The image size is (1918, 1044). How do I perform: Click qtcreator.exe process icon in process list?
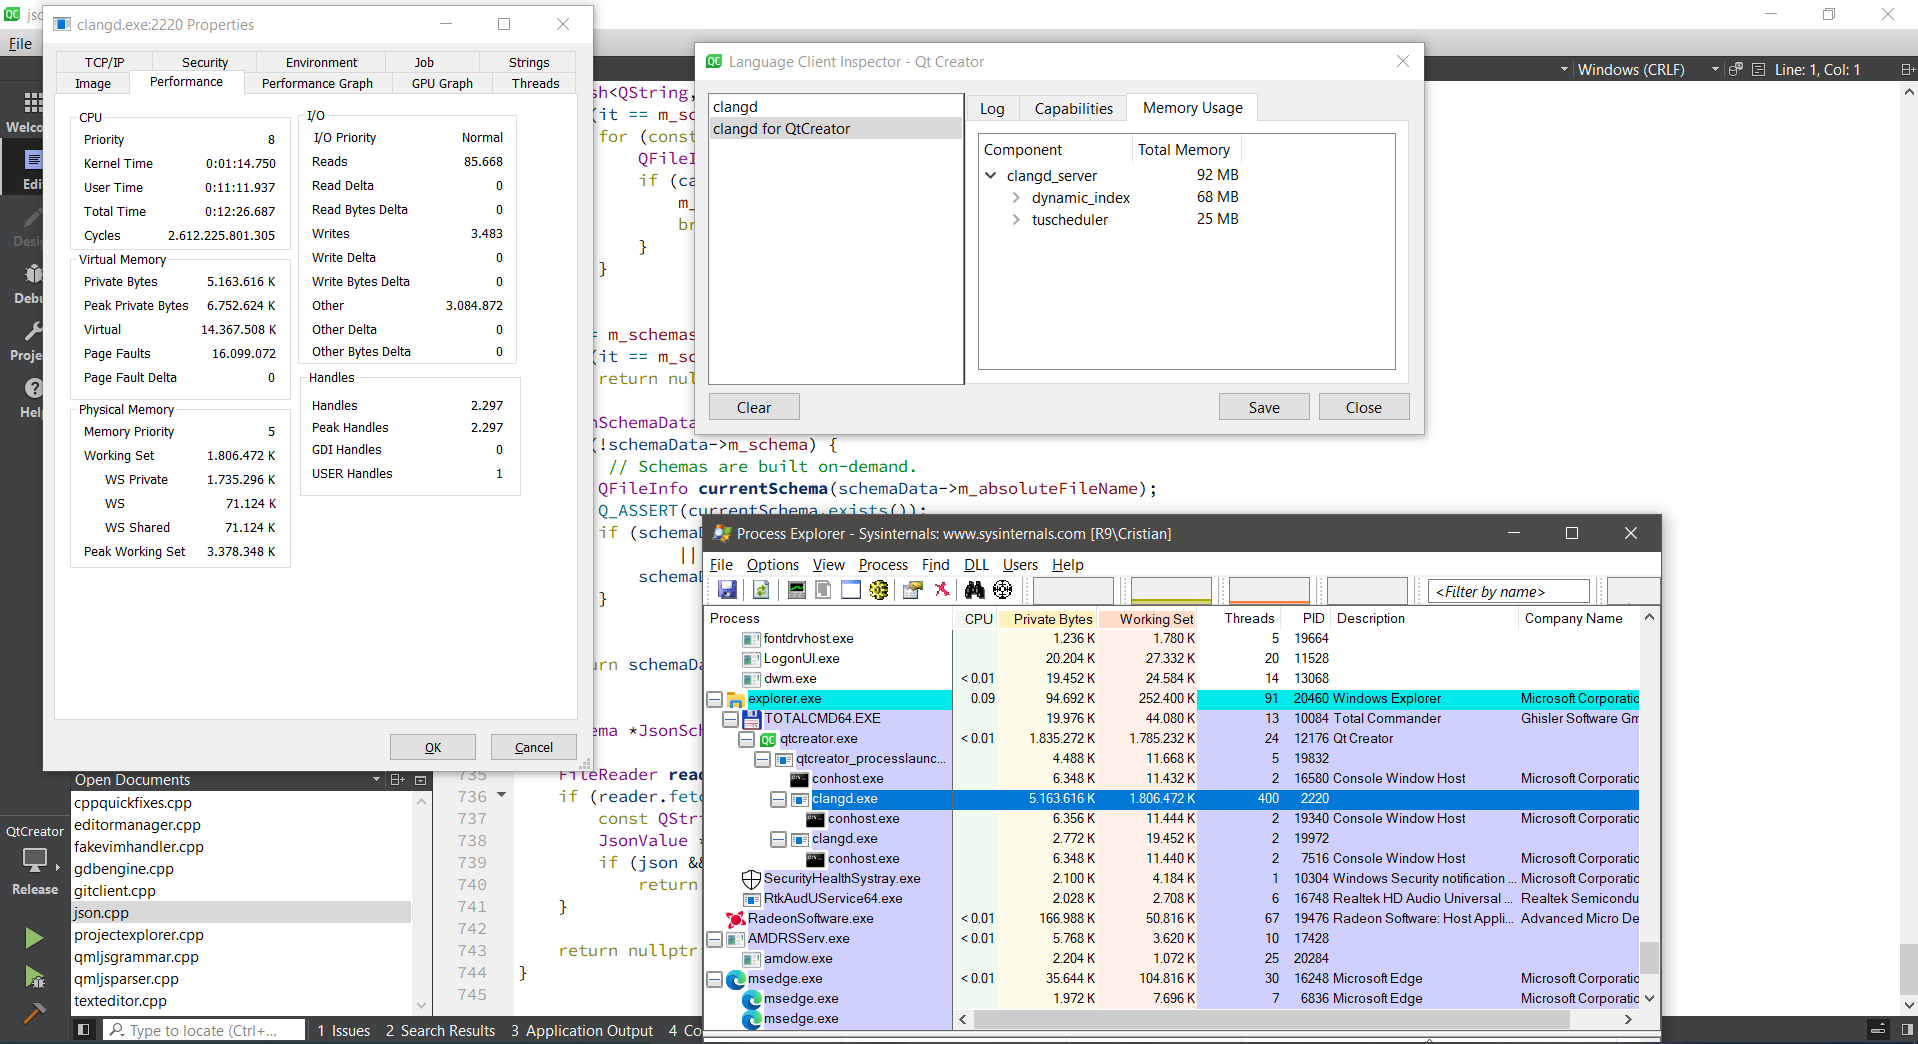click(768, 739)
